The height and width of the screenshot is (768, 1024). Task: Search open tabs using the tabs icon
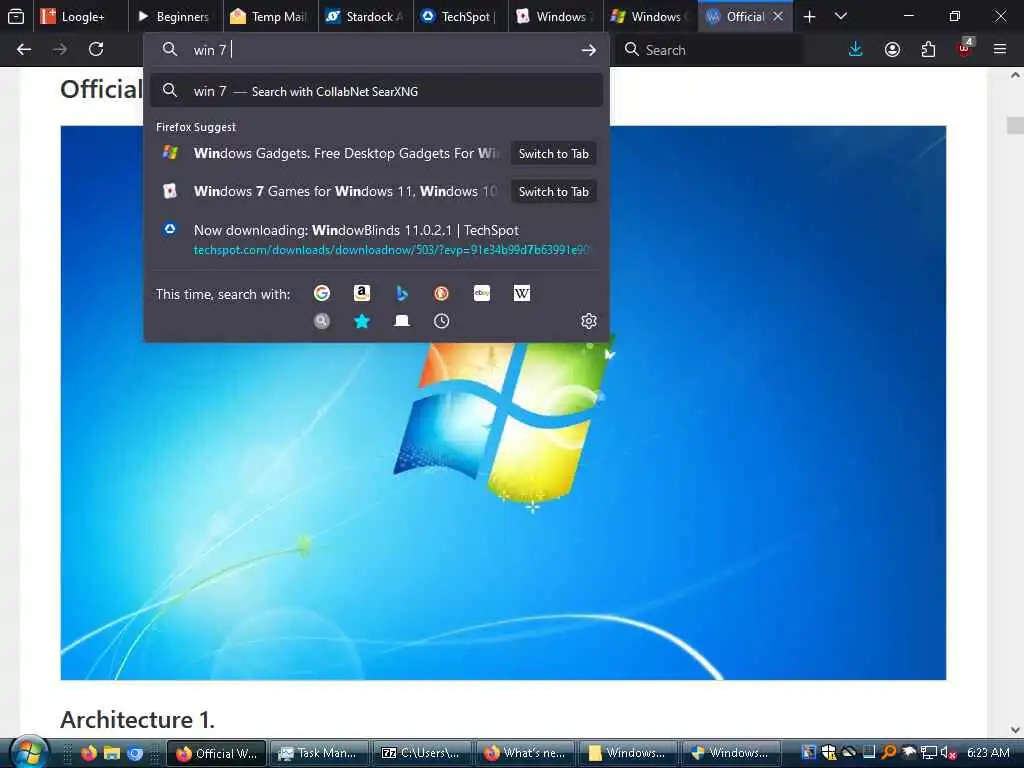(x=402, y=321)
